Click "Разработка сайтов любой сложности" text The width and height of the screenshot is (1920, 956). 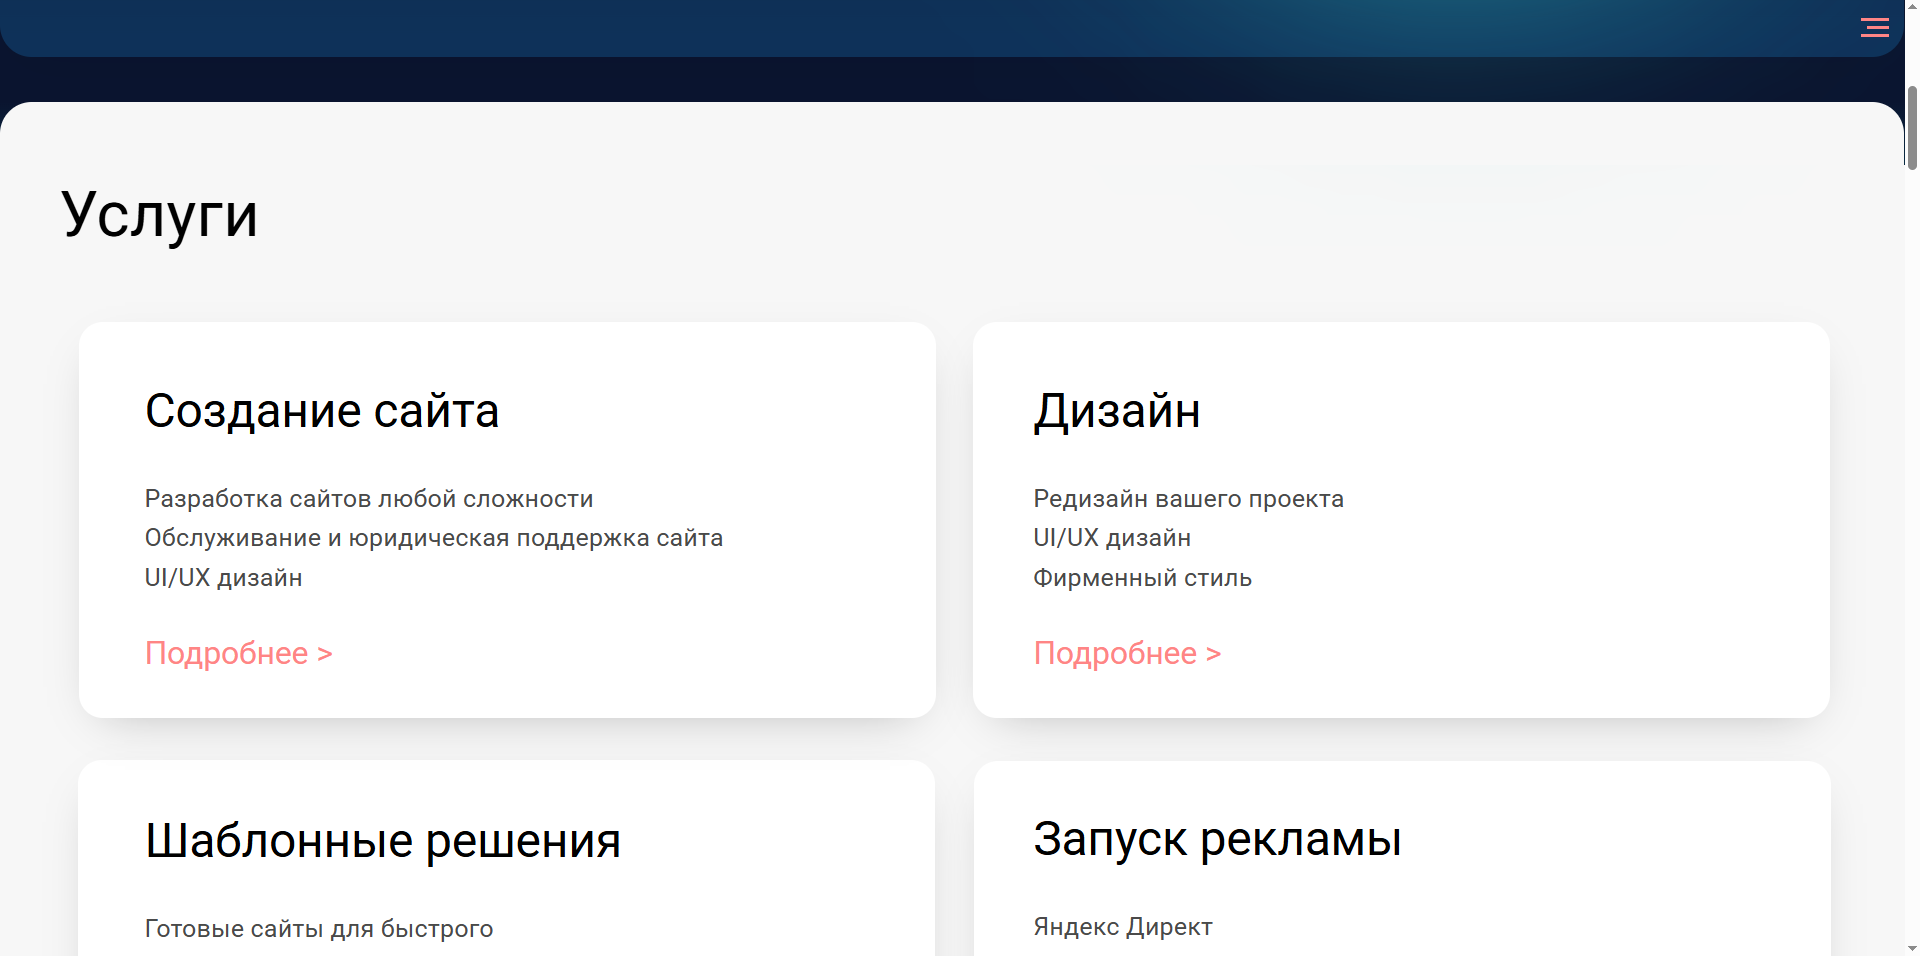click(x=369, y=498)
